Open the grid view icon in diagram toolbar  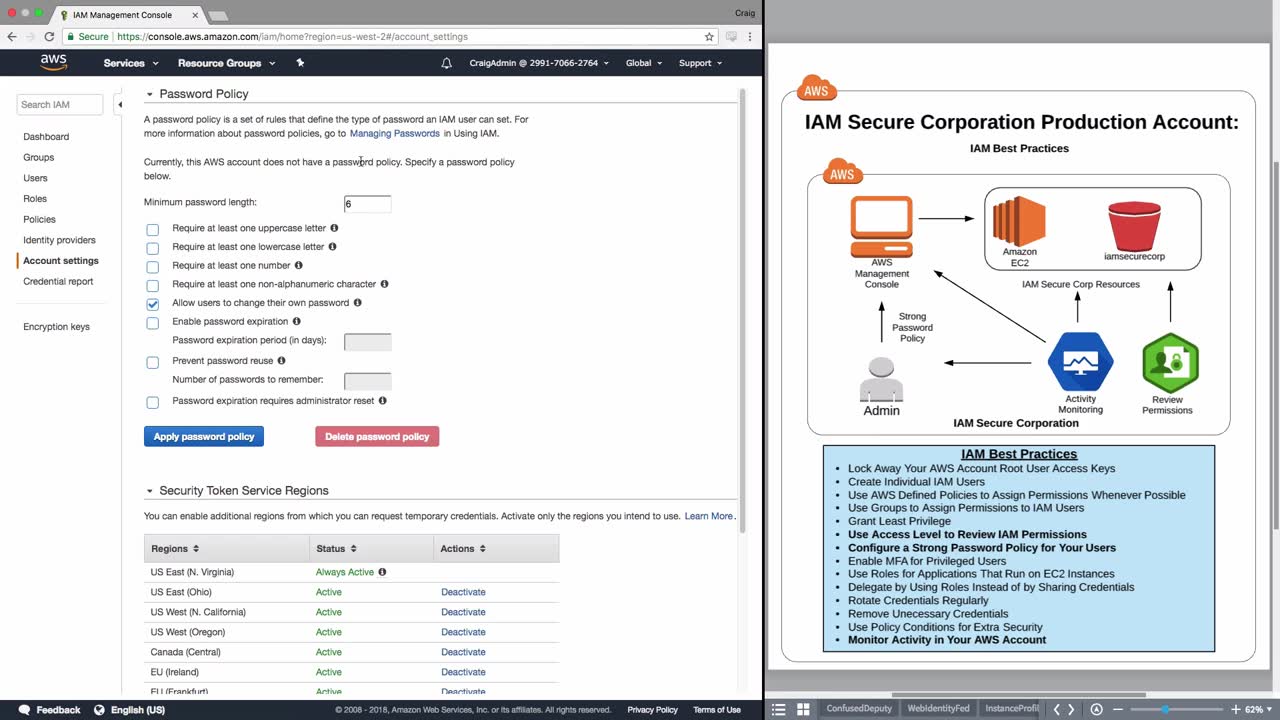pyautogui.click(x=803, y=710)
